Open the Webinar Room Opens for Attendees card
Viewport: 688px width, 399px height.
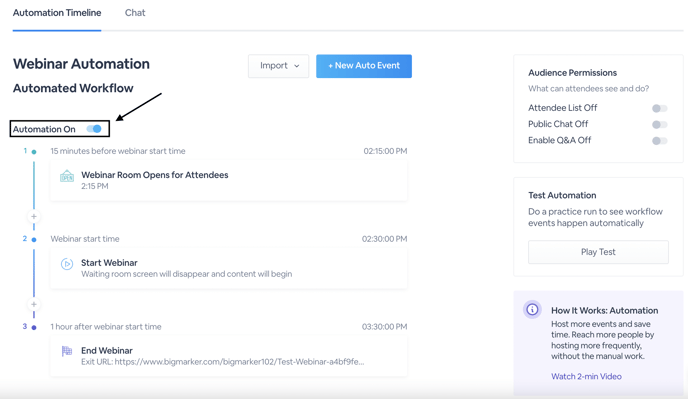click(229, 180)
